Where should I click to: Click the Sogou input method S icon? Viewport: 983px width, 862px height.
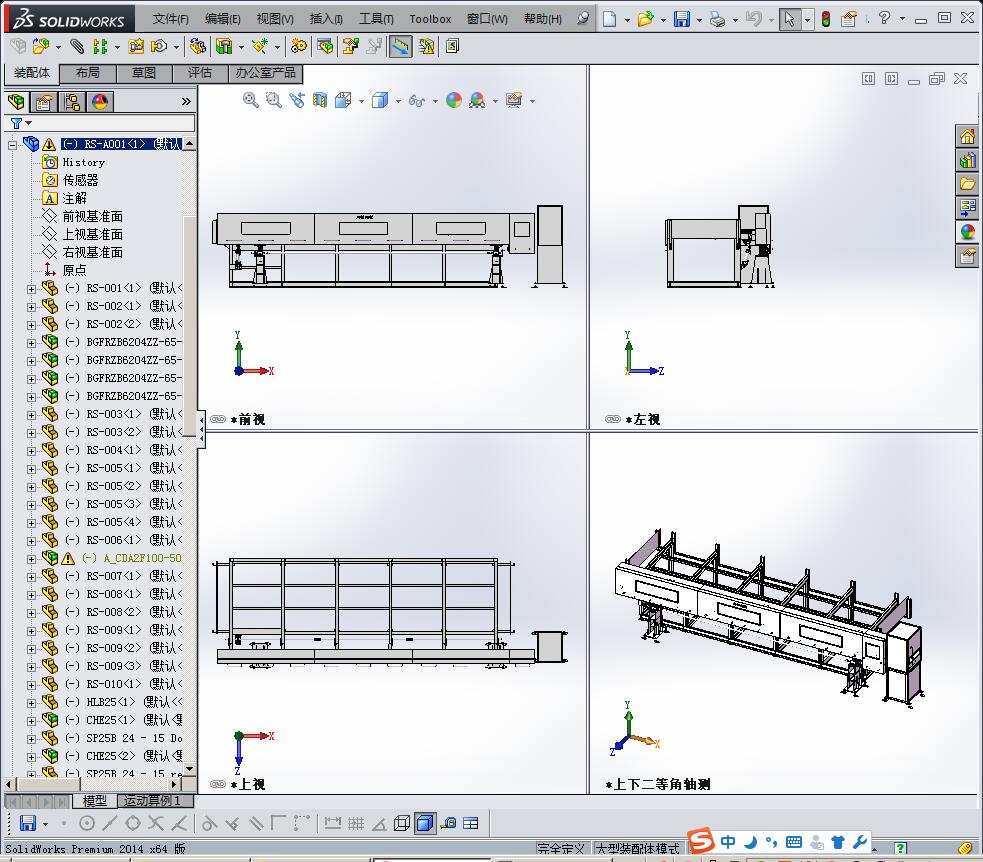[701, 841]
